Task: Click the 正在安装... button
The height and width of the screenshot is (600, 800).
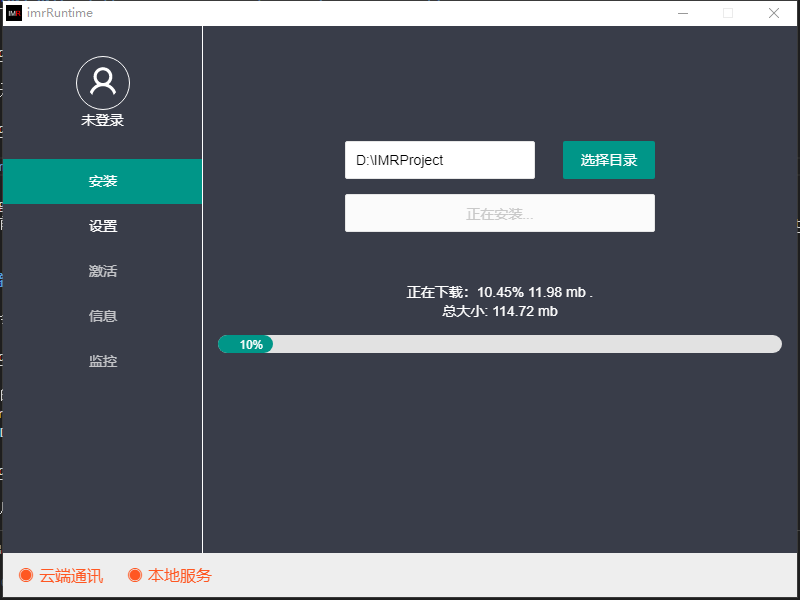Action: click(x=500, y=213)
